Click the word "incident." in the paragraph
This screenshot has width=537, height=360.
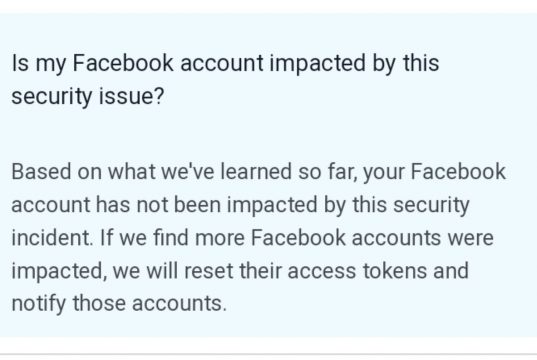coord(52,238)
